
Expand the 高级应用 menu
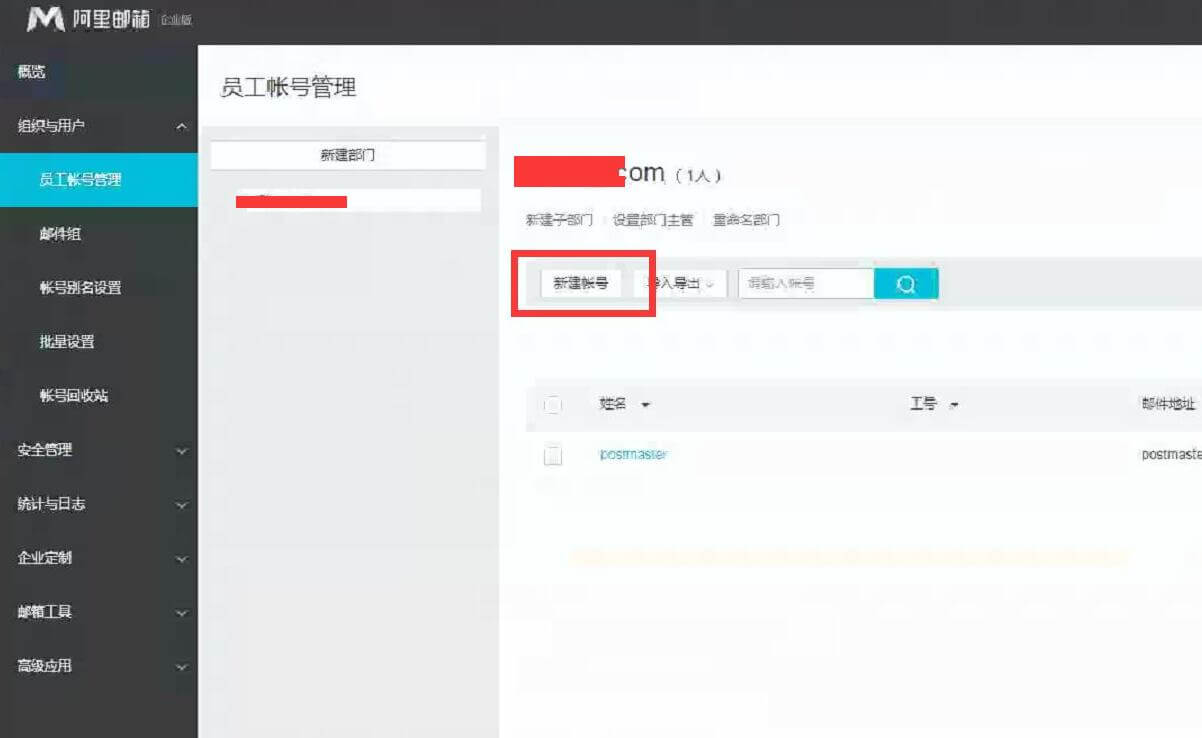[181, 667]
